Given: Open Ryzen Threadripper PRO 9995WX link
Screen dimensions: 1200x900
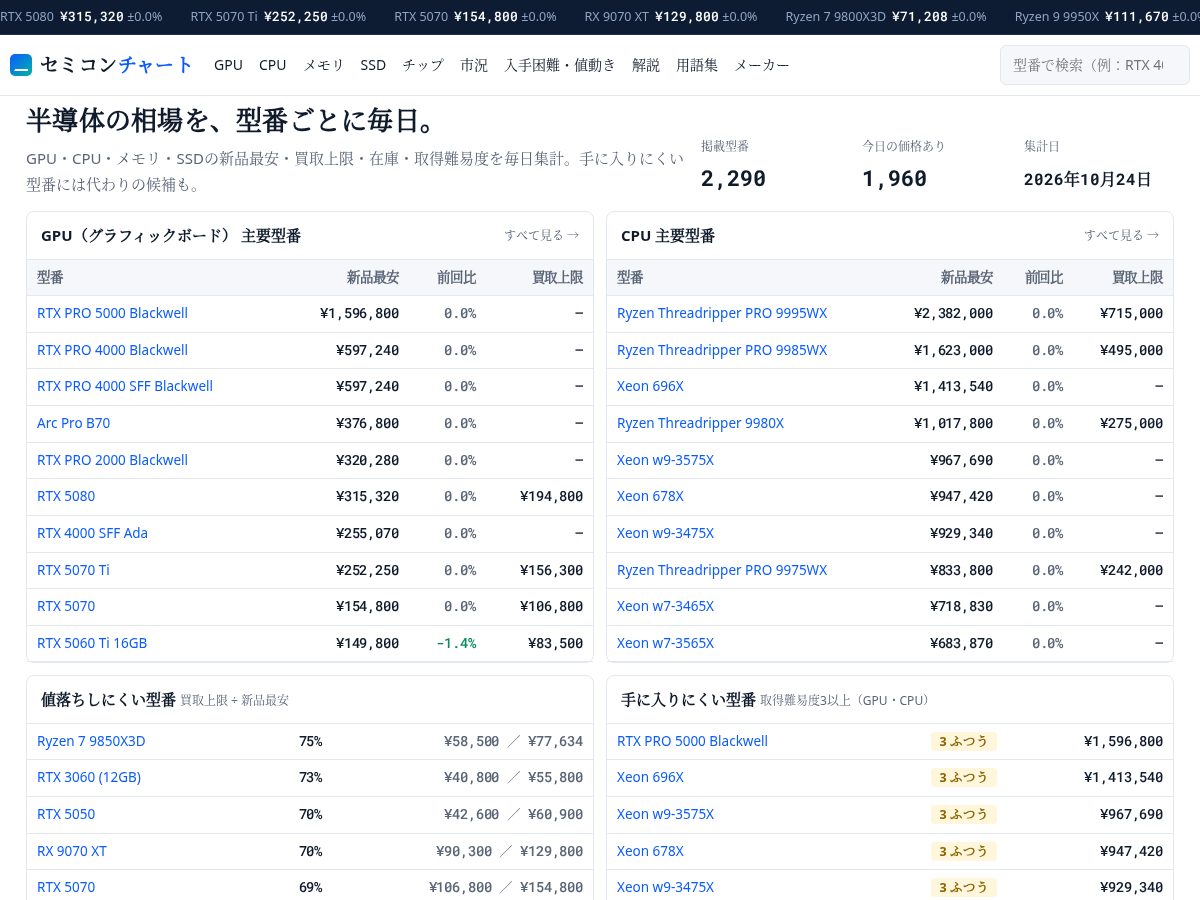Looking at the screenshot, I should tap(722, 313).
